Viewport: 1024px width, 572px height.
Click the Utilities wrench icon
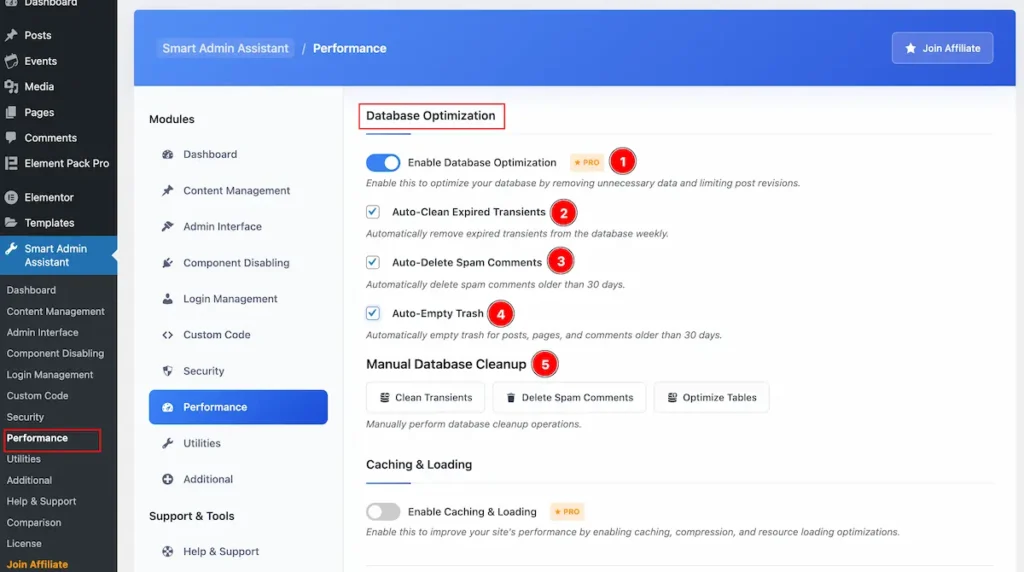(x=168, y=443)
